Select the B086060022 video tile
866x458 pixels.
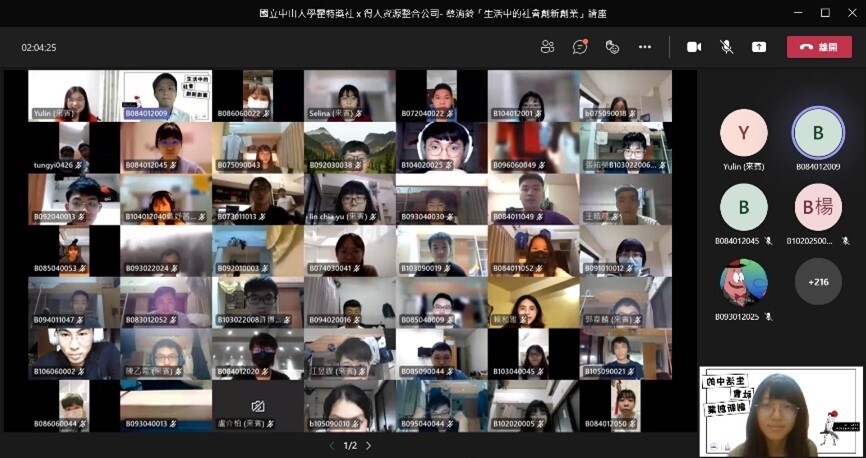tap(258, 96)
